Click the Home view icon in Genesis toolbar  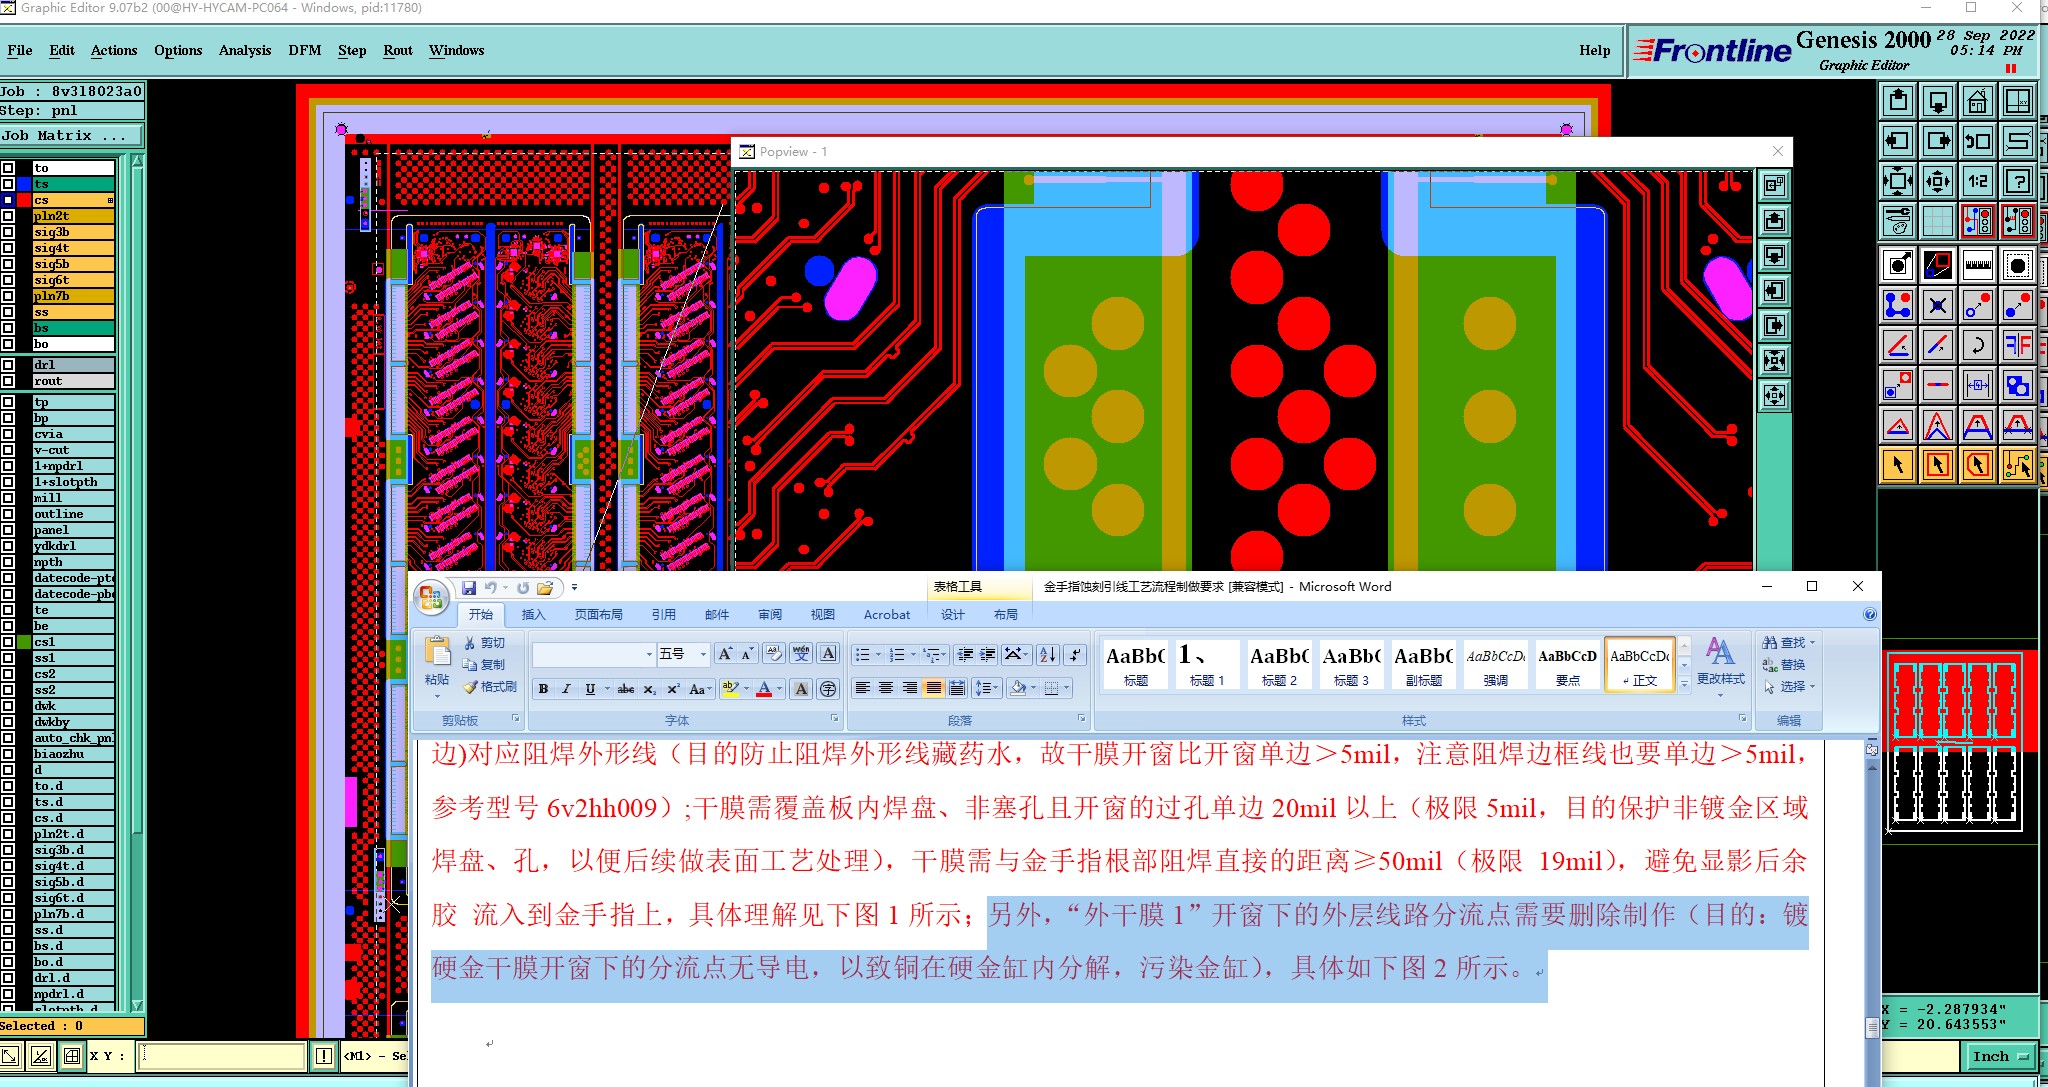pyautogui.click(x=1977, y=102)
